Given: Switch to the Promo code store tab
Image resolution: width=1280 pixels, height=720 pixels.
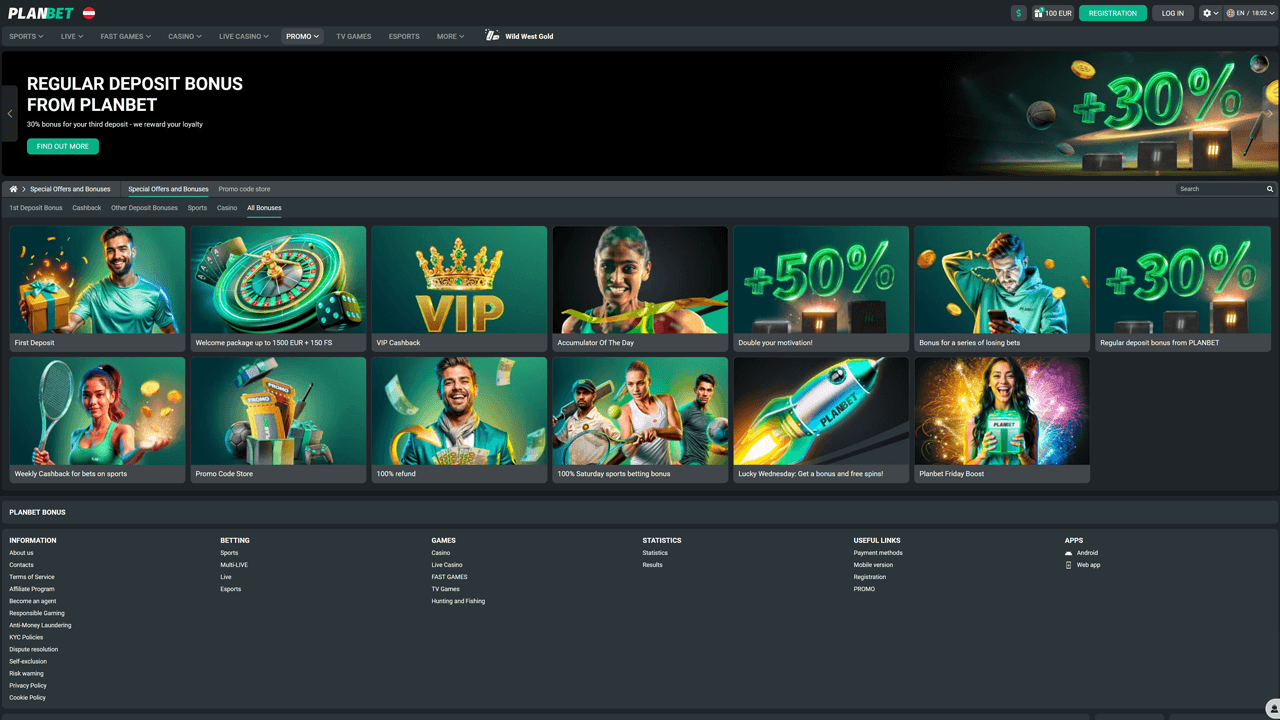Looking at the screenshot, I should [x=244, y=189].
